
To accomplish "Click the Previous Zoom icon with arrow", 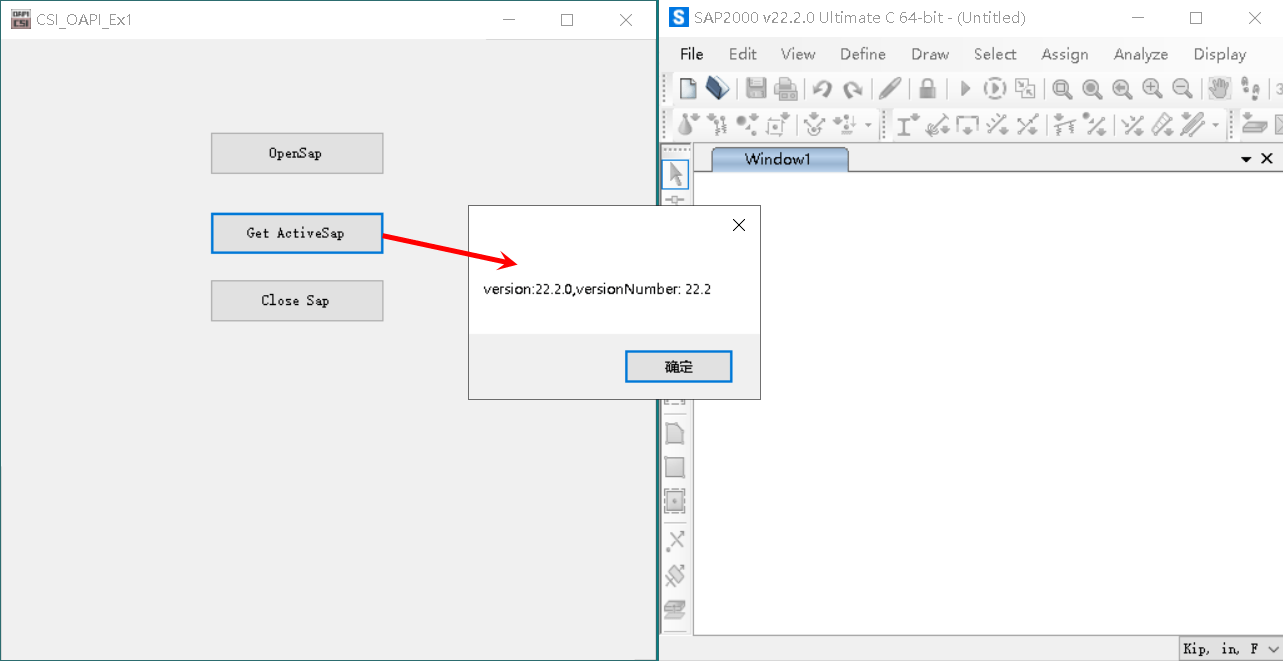I will coord(1122,89).
